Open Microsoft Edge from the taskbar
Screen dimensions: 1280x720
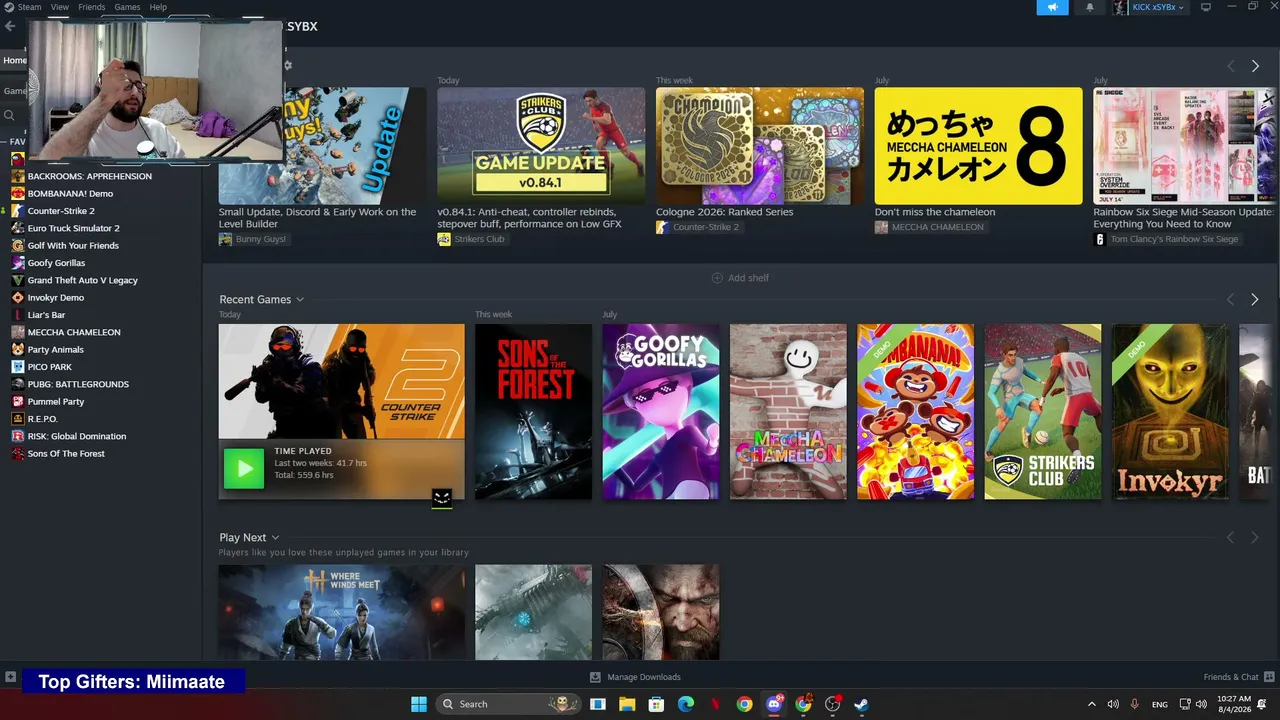(x=686, y=704)
